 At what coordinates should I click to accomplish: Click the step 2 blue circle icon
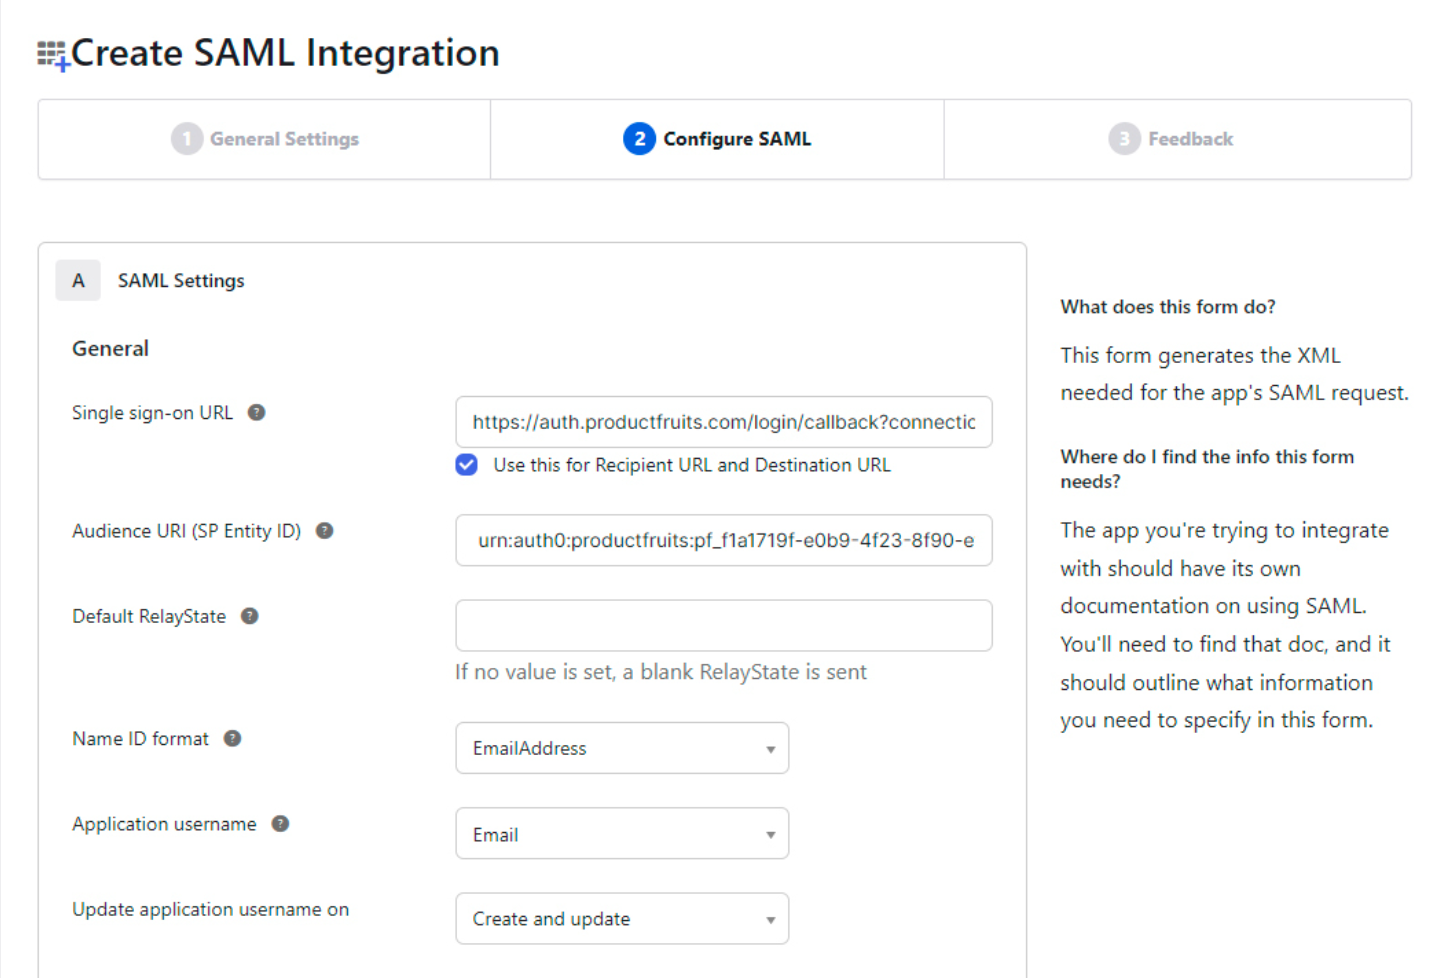[x=639, y=139]
